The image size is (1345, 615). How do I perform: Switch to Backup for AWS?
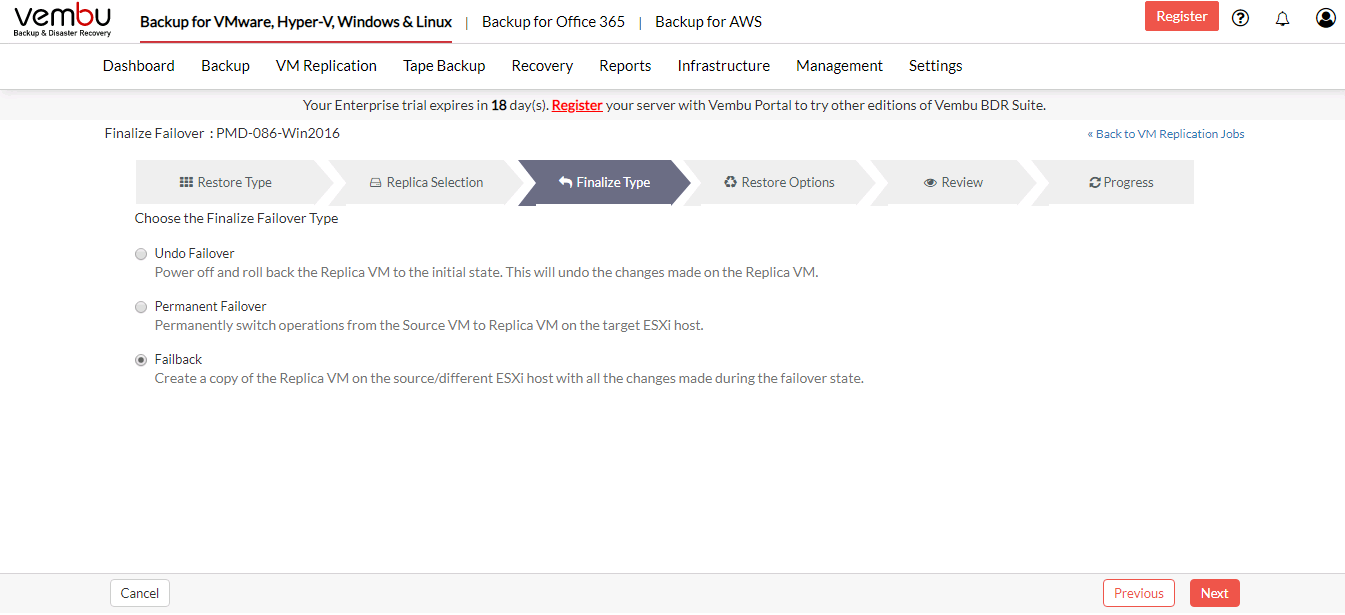coord(709,22)
